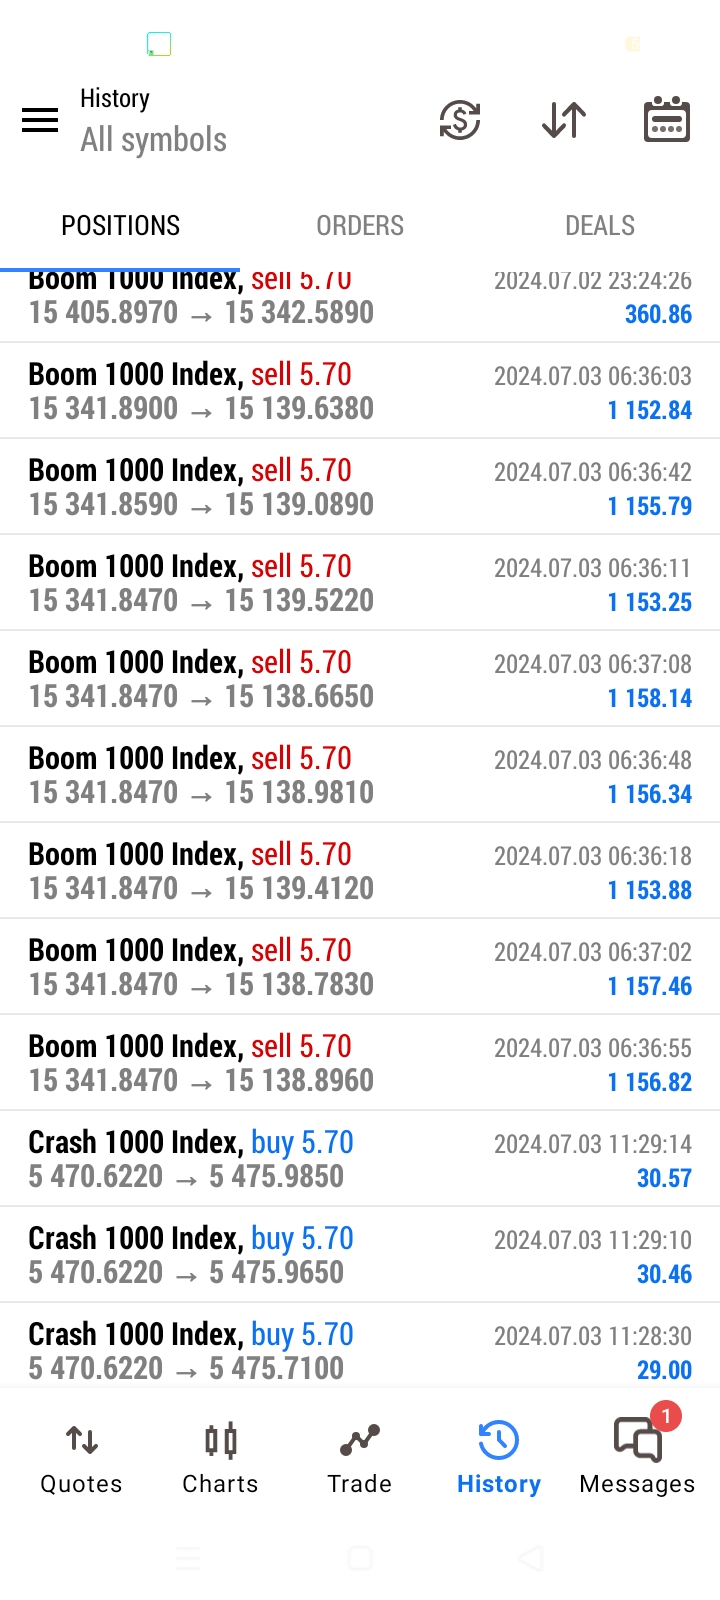Viewport: 720px width, 1600px height.
Task: Select the position dated 2024.07.03 06:36:42
Action: 360,487
